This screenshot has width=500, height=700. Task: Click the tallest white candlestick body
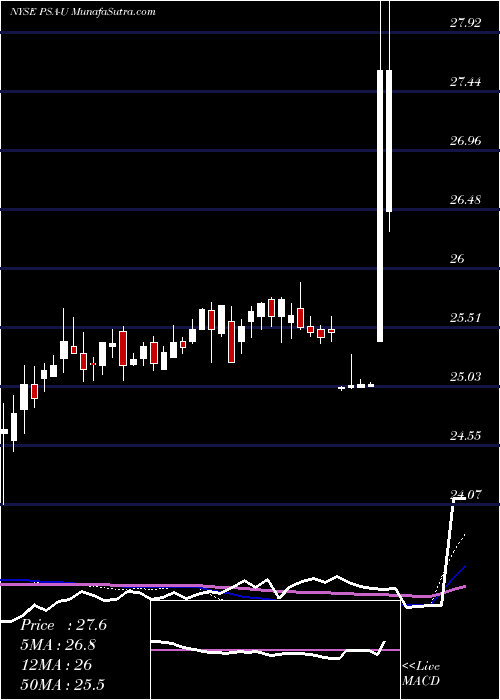coord(380,206)
